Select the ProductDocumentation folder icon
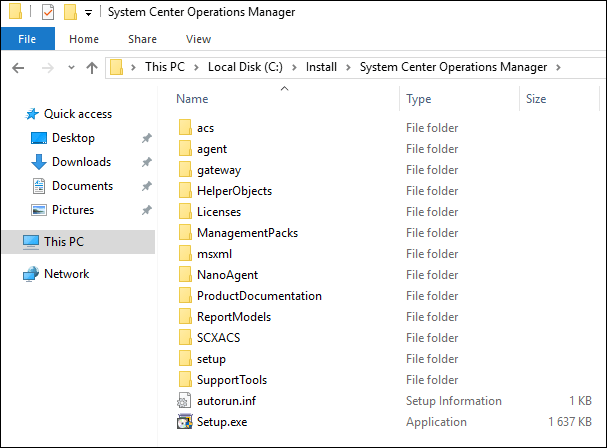607x448 pixels. point(185,295)
